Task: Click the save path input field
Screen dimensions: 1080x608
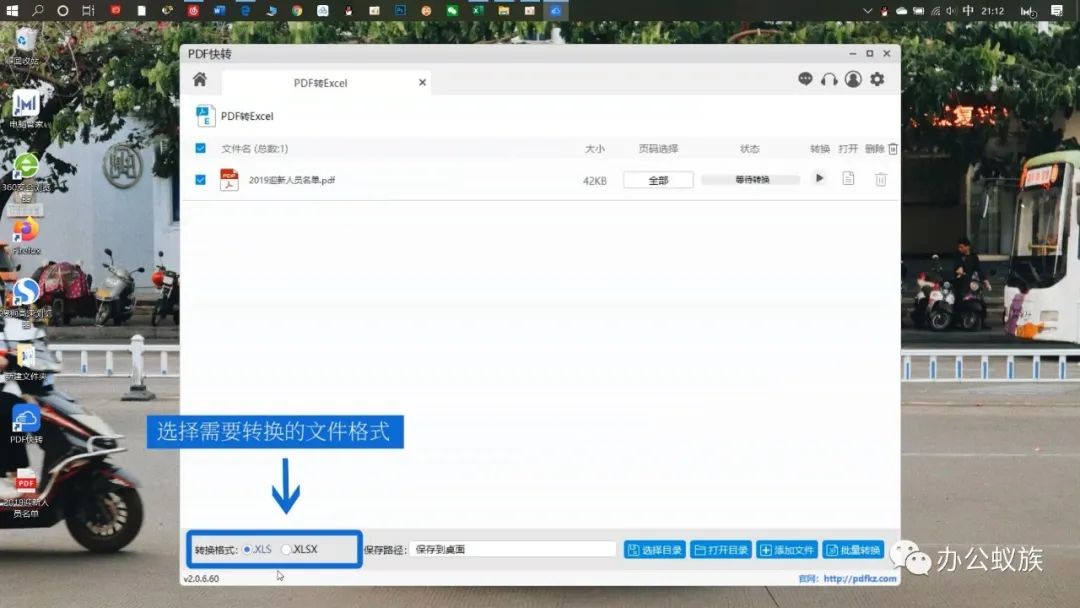Action: point(513,549)
